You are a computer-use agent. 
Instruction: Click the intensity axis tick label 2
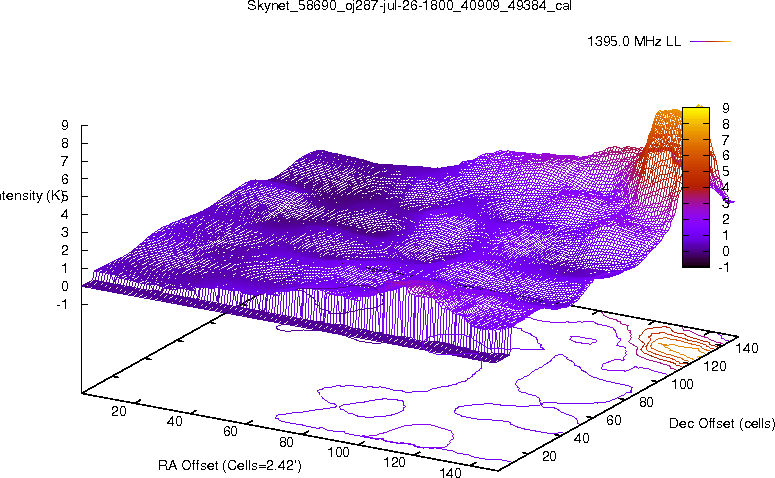coord(65,250)
